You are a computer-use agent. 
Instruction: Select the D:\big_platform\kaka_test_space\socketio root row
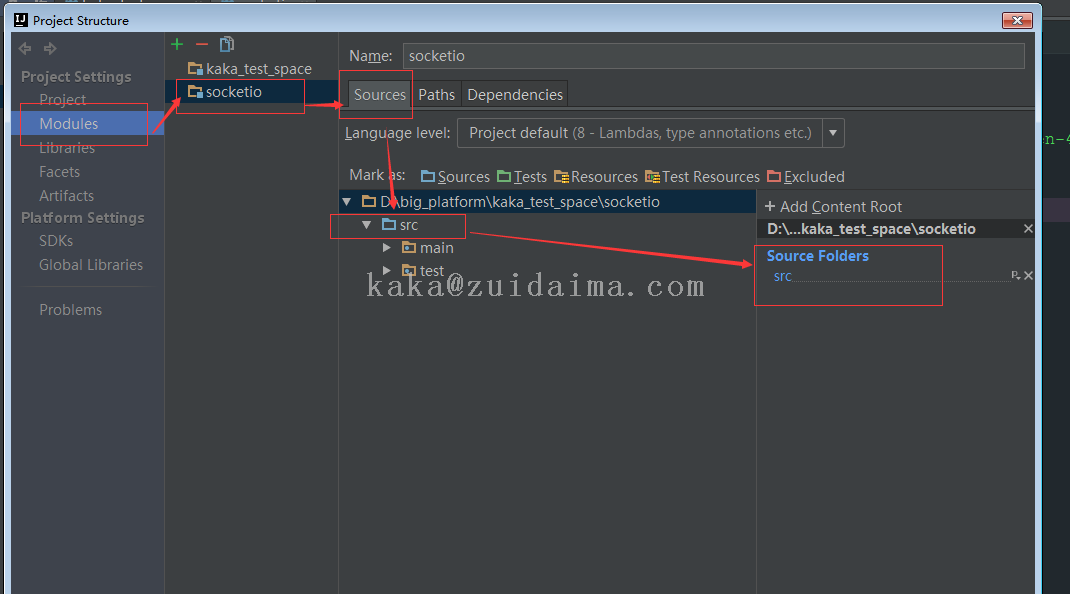547,201
